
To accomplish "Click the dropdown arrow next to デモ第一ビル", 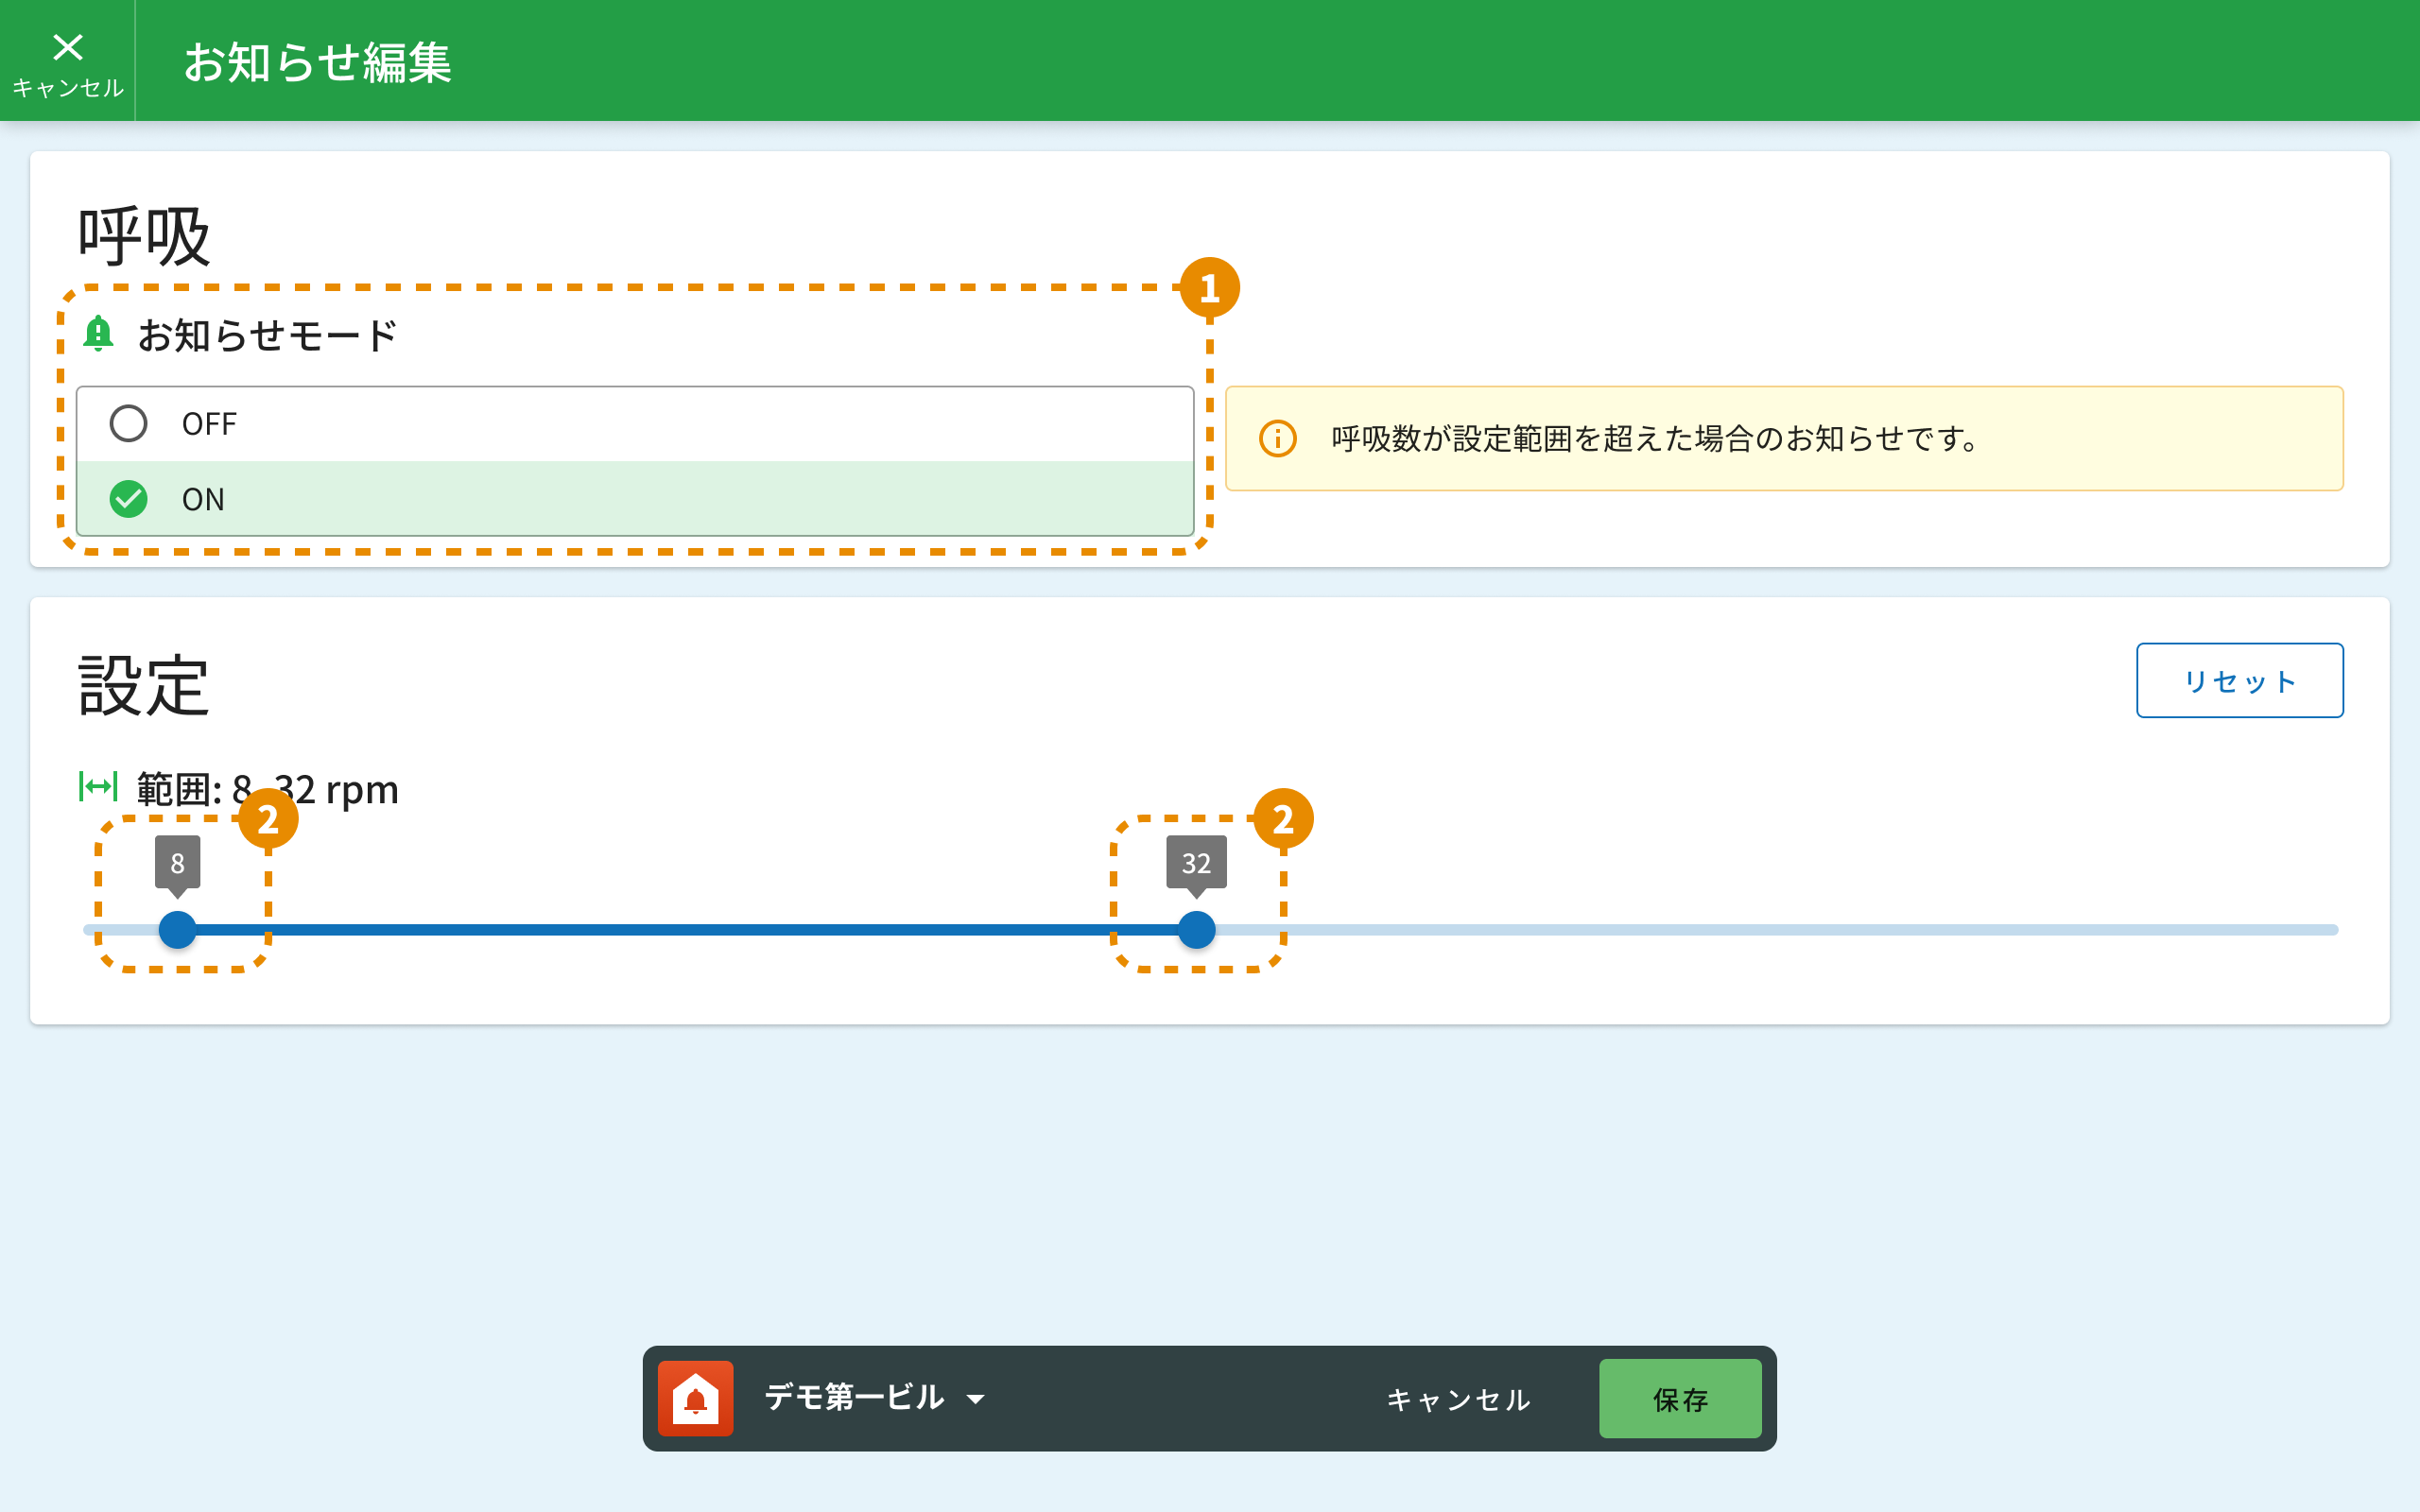I will pos(976,1399).
